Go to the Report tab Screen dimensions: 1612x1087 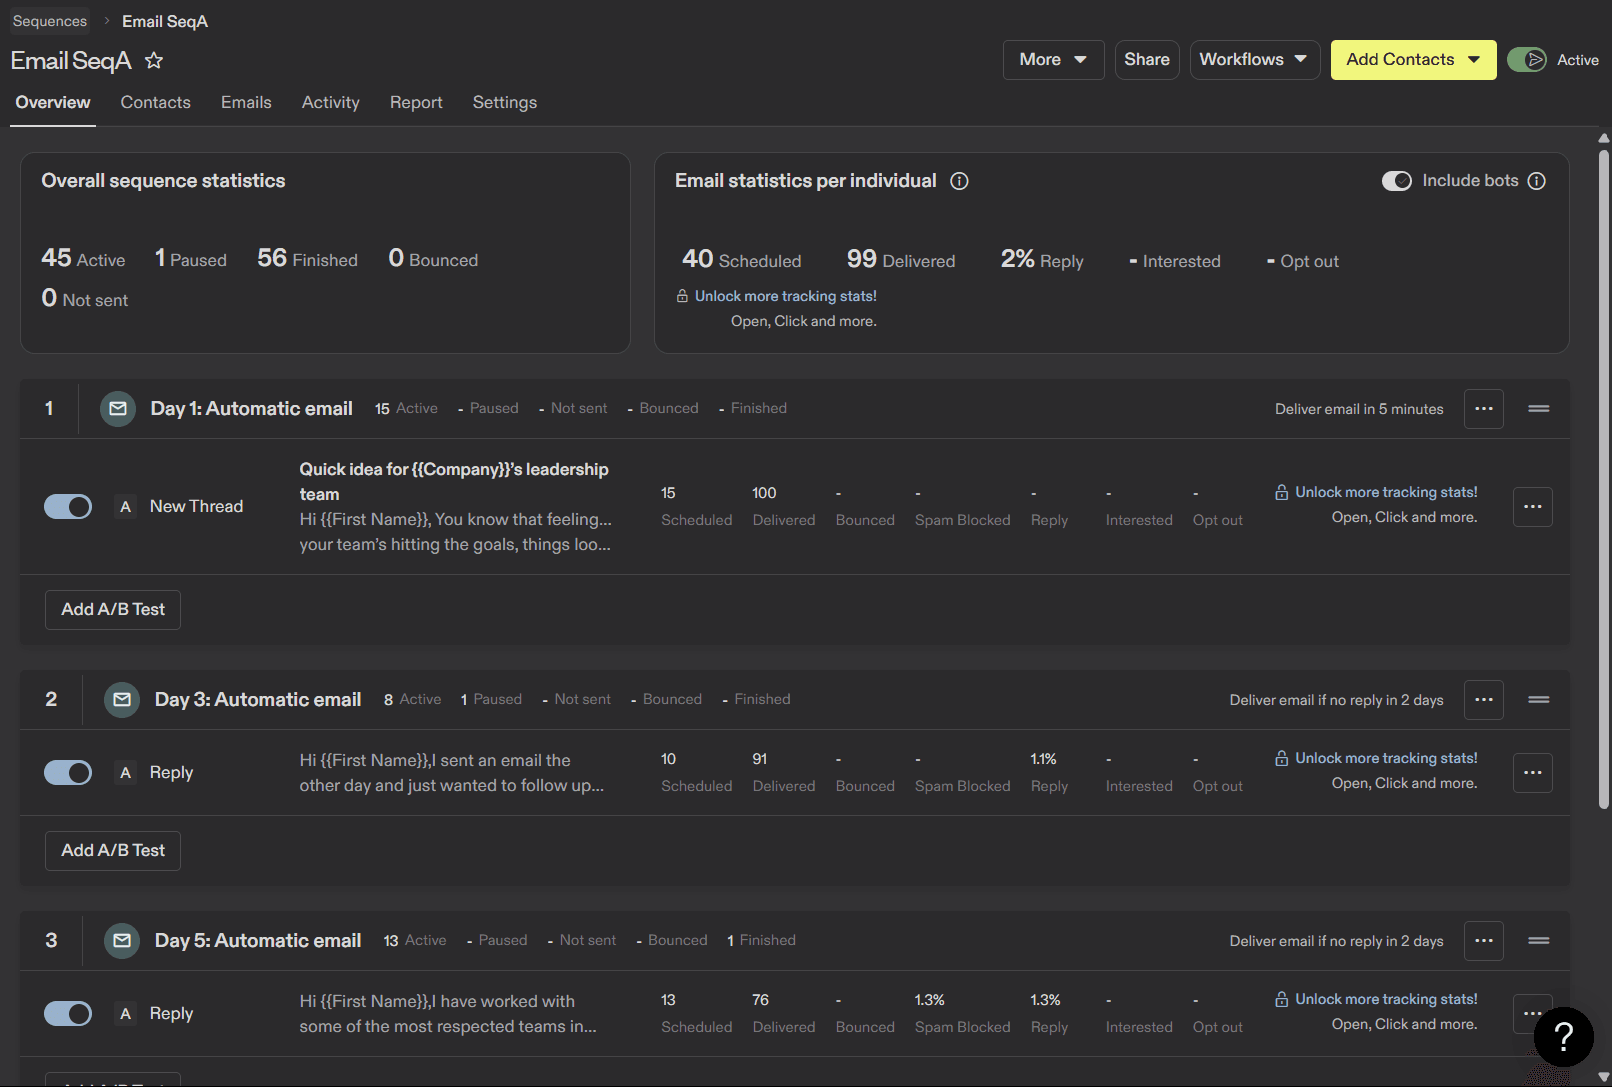416,103
